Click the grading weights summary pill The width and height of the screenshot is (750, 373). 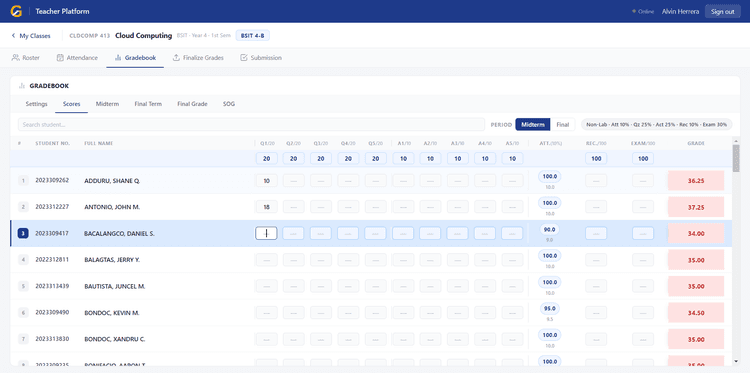[x=656, y=124]
